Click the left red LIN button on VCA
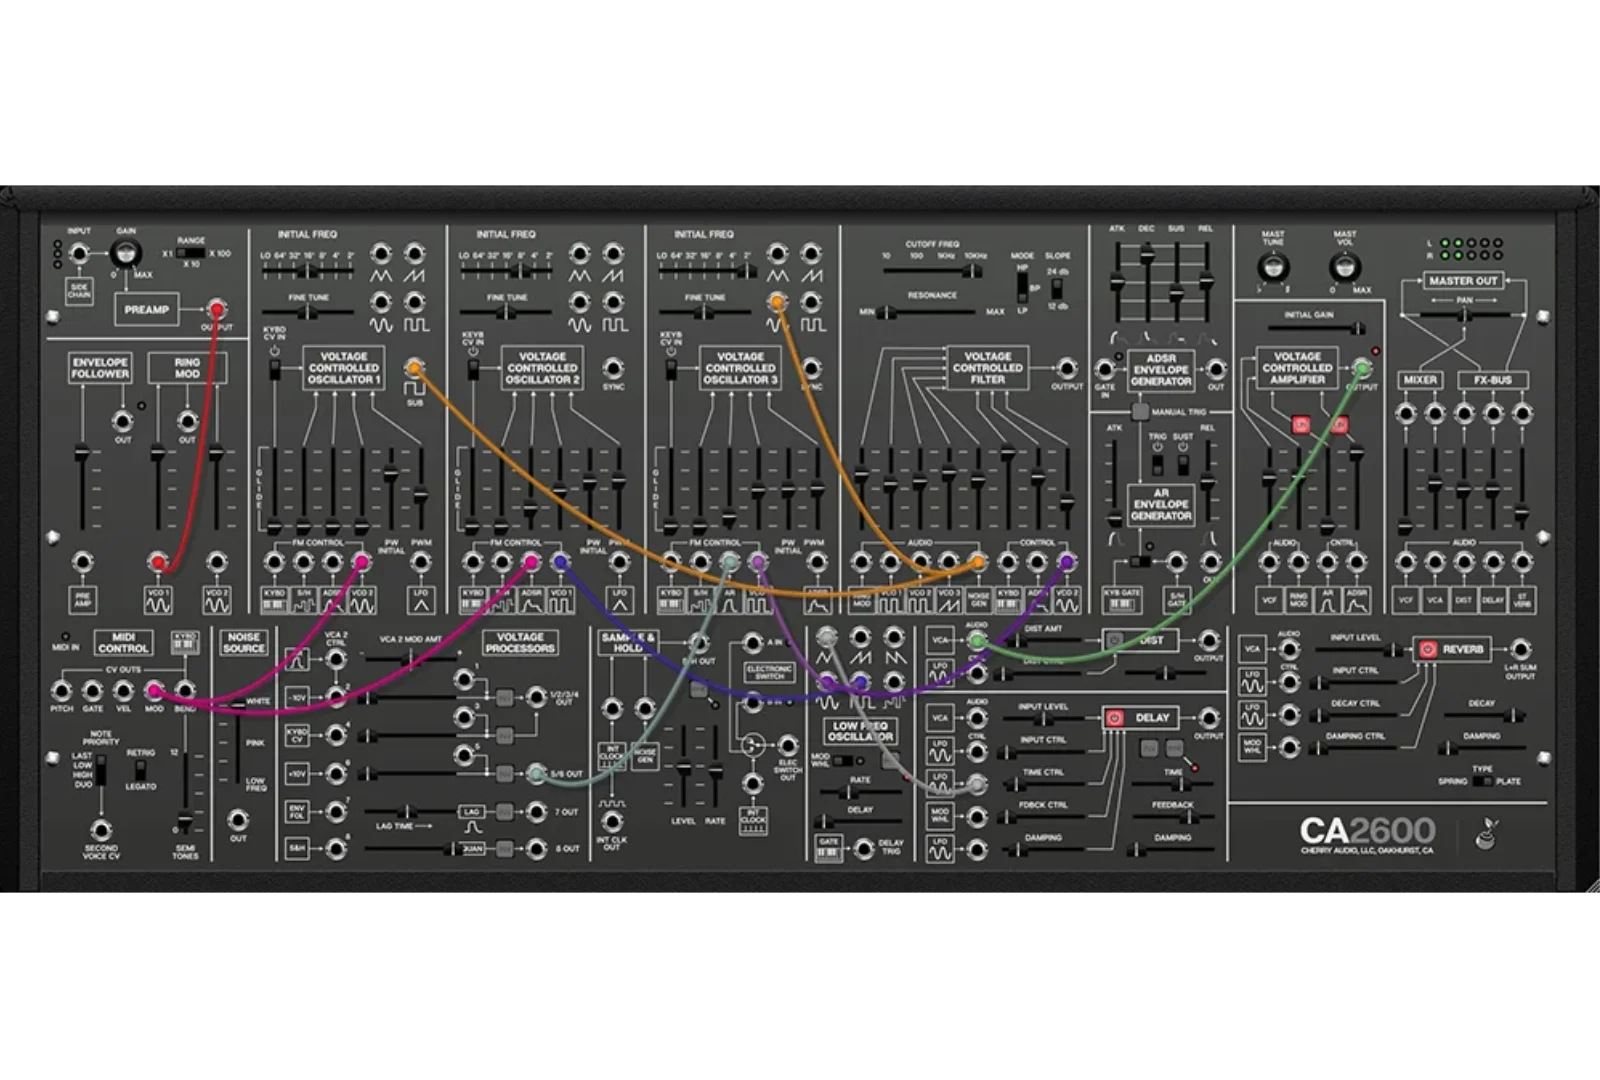Screen dimensions: 1600x1080 click(x=1300, y=425)
